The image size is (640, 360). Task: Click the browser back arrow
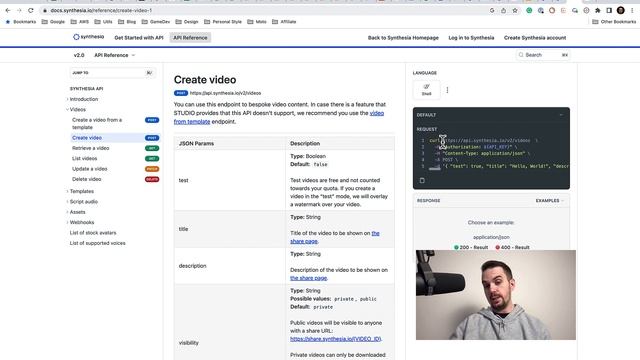pos(8,10)
